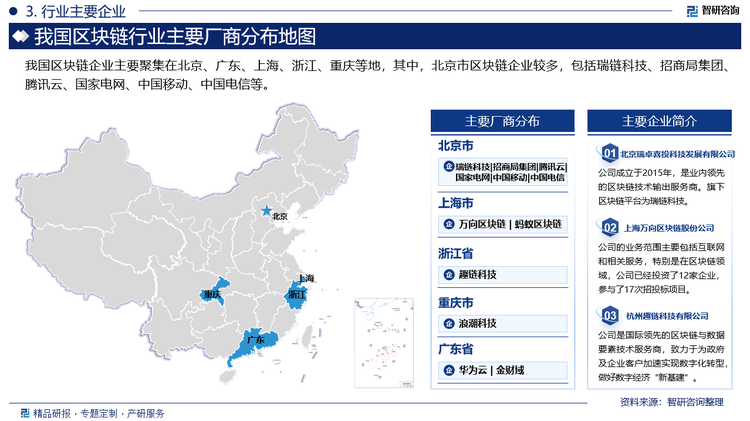Click the source note 资料来源：智研咨询整理

pyautogui.click(x=672, y=402)
